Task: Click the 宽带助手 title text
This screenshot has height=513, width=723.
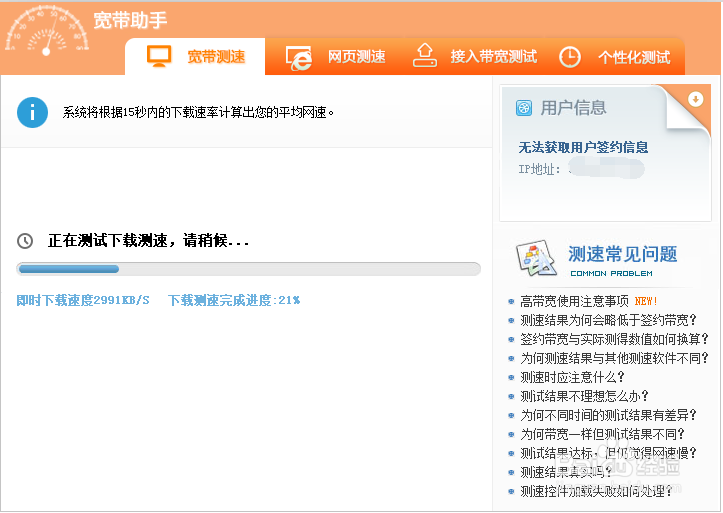Action: (130, 20)
